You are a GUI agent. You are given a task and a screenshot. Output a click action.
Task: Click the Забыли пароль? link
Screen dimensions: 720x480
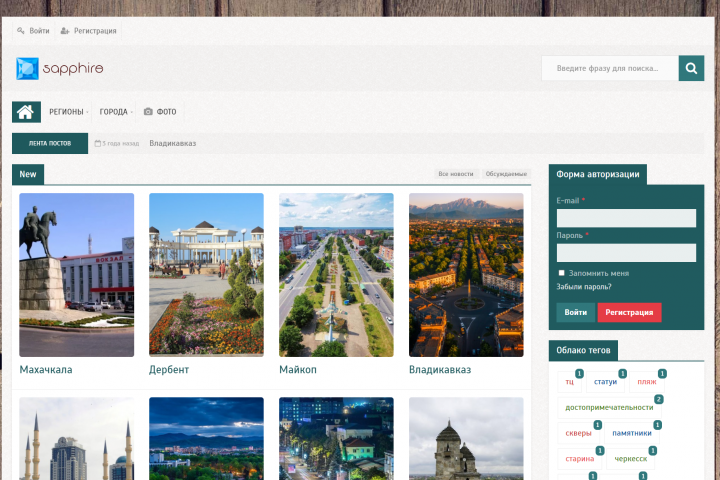(x=584, y=287)
